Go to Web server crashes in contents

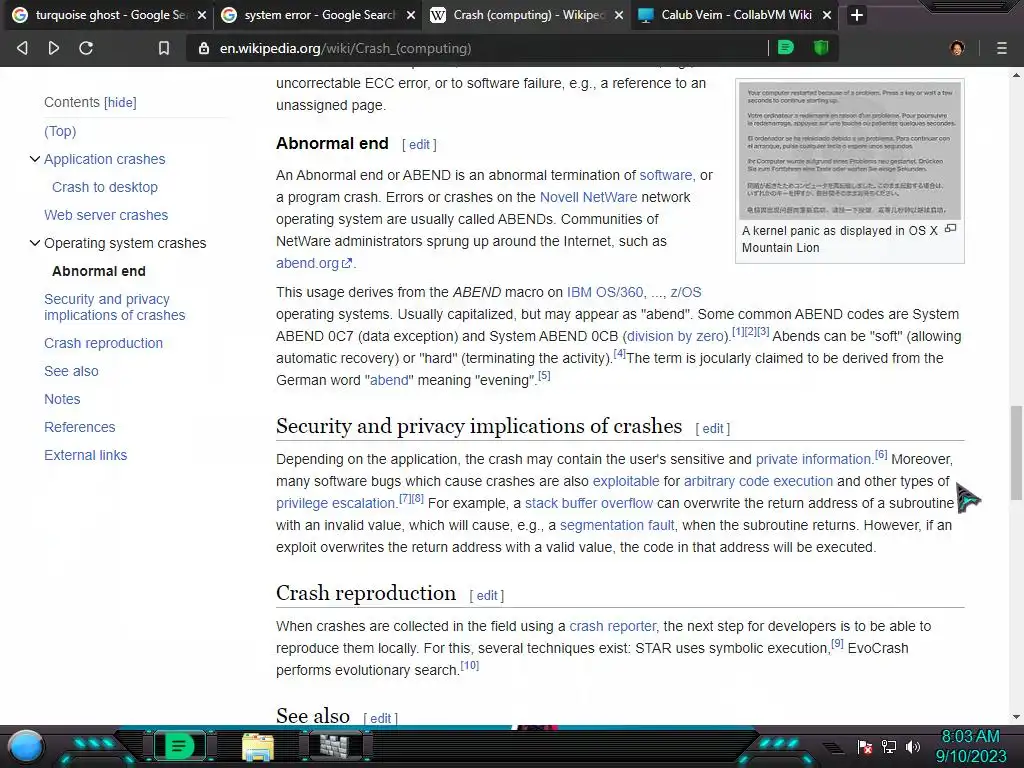pos(106,216)
